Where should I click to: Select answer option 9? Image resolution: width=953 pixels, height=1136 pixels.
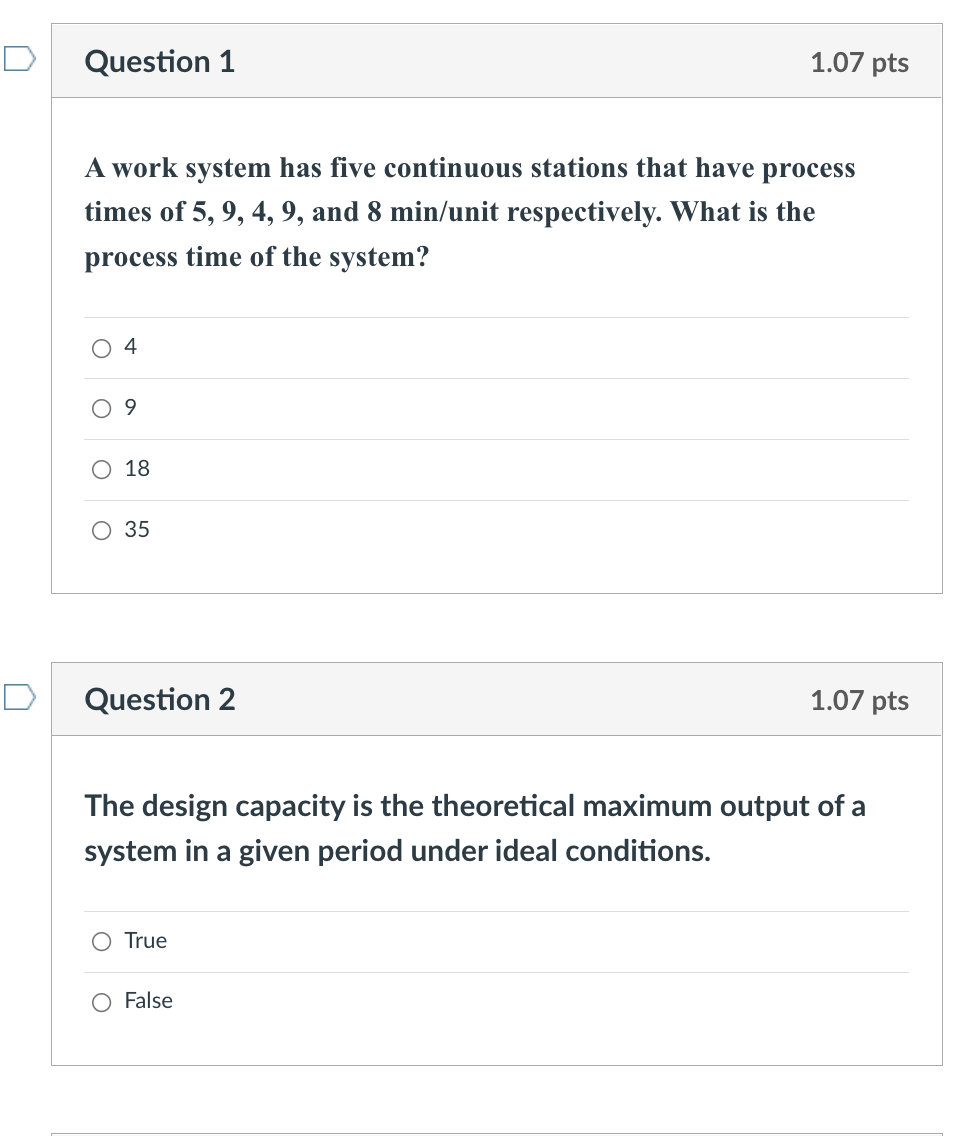point(101,408)
